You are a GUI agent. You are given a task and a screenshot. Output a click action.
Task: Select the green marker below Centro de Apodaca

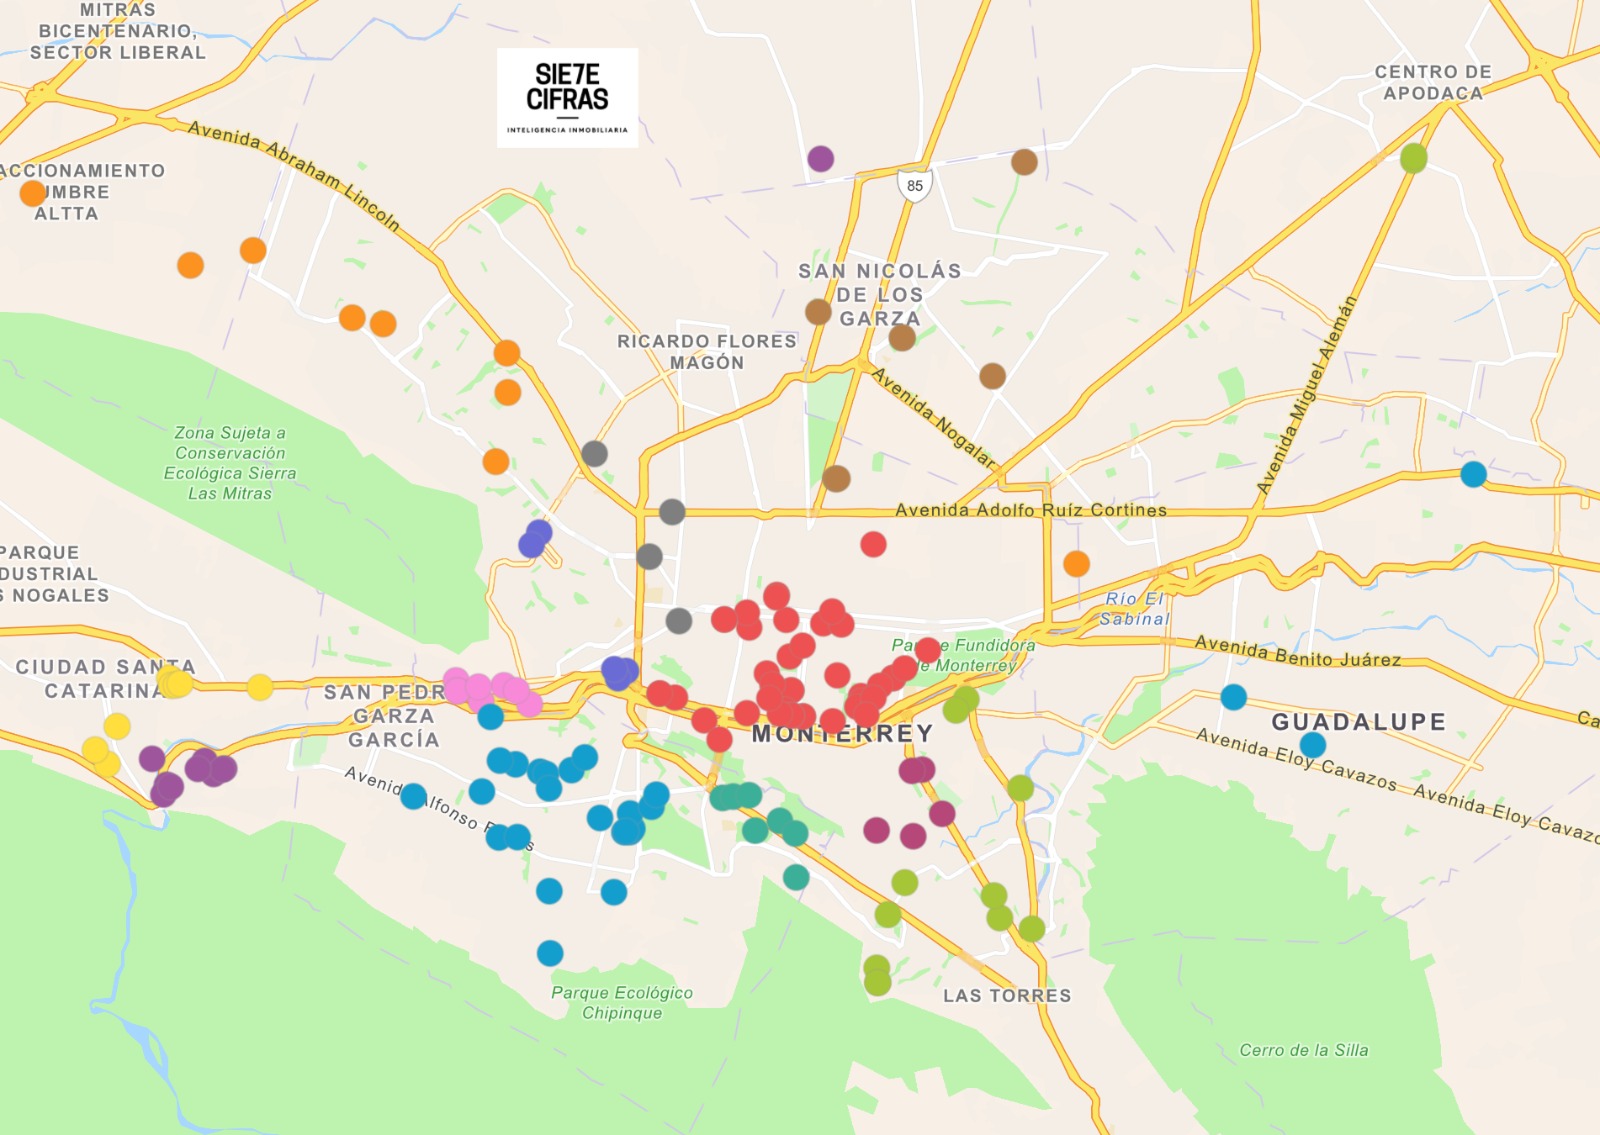(1413, 158)
